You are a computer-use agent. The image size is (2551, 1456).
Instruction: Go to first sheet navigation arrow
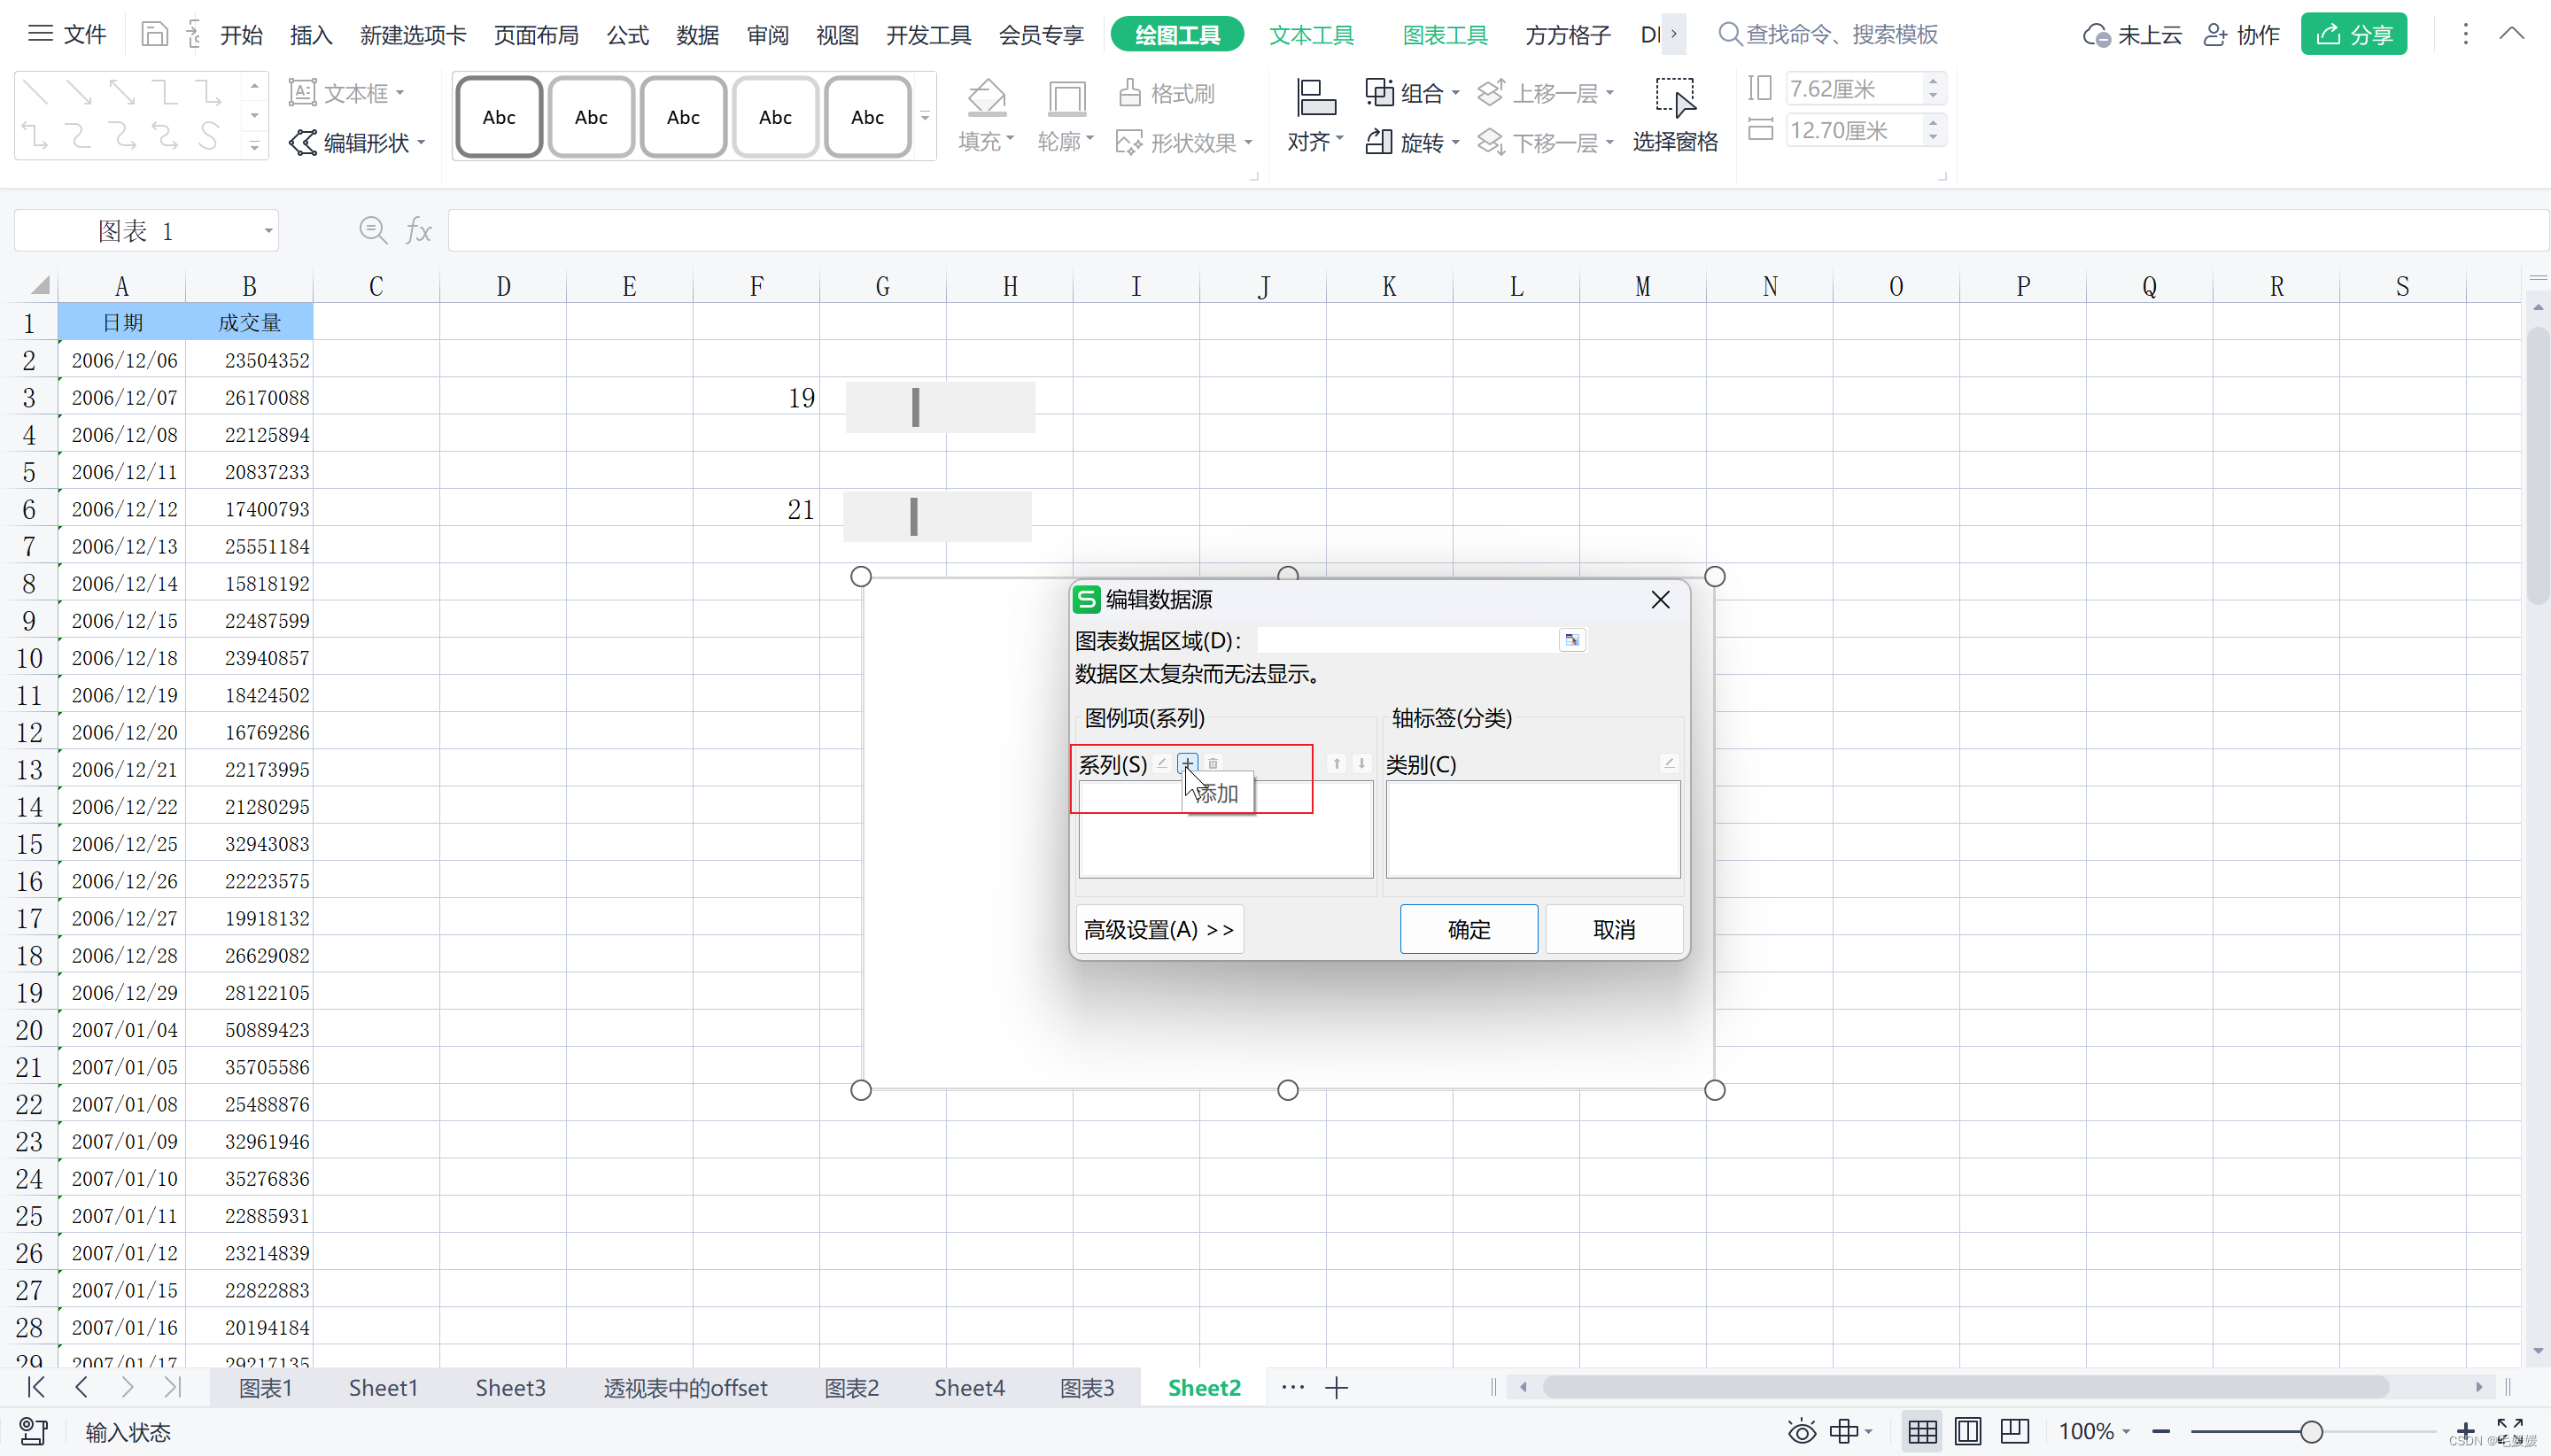(x=36, y=1387)
